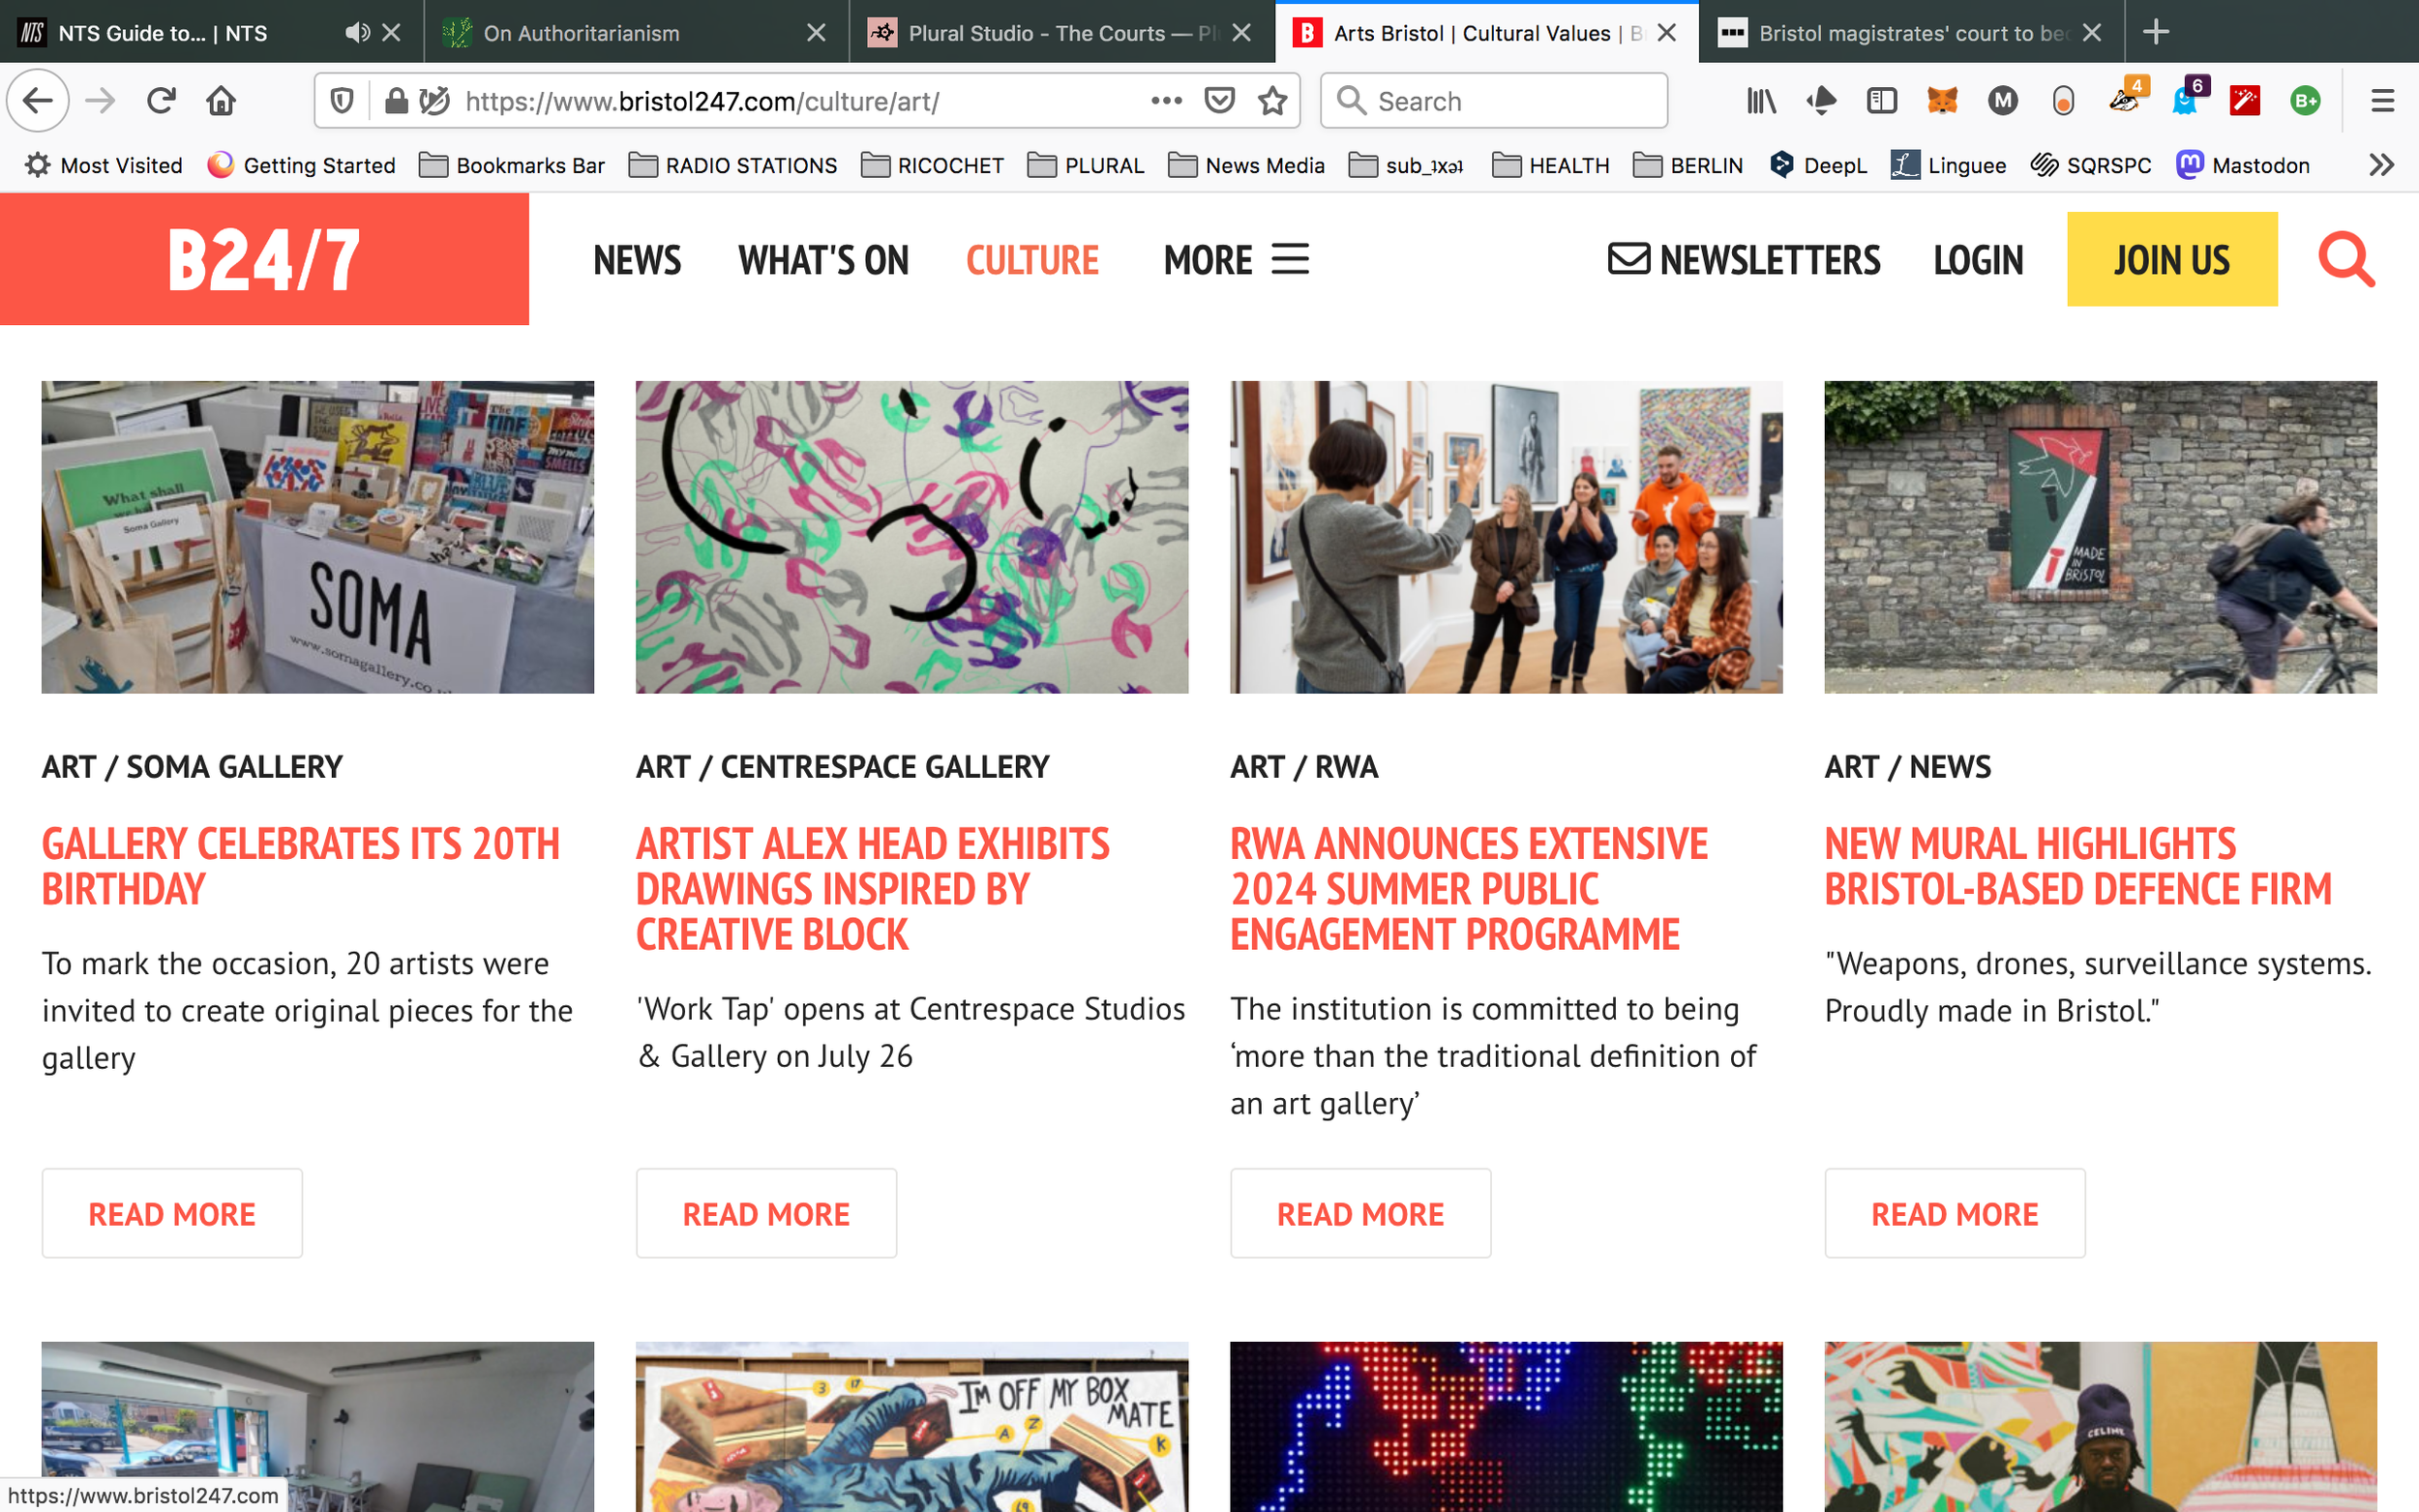The width and height of the screenshot is (2419, 1512).
Task: Click LOGIN link
Action: pyautogui.click(x=1978, y=260)
